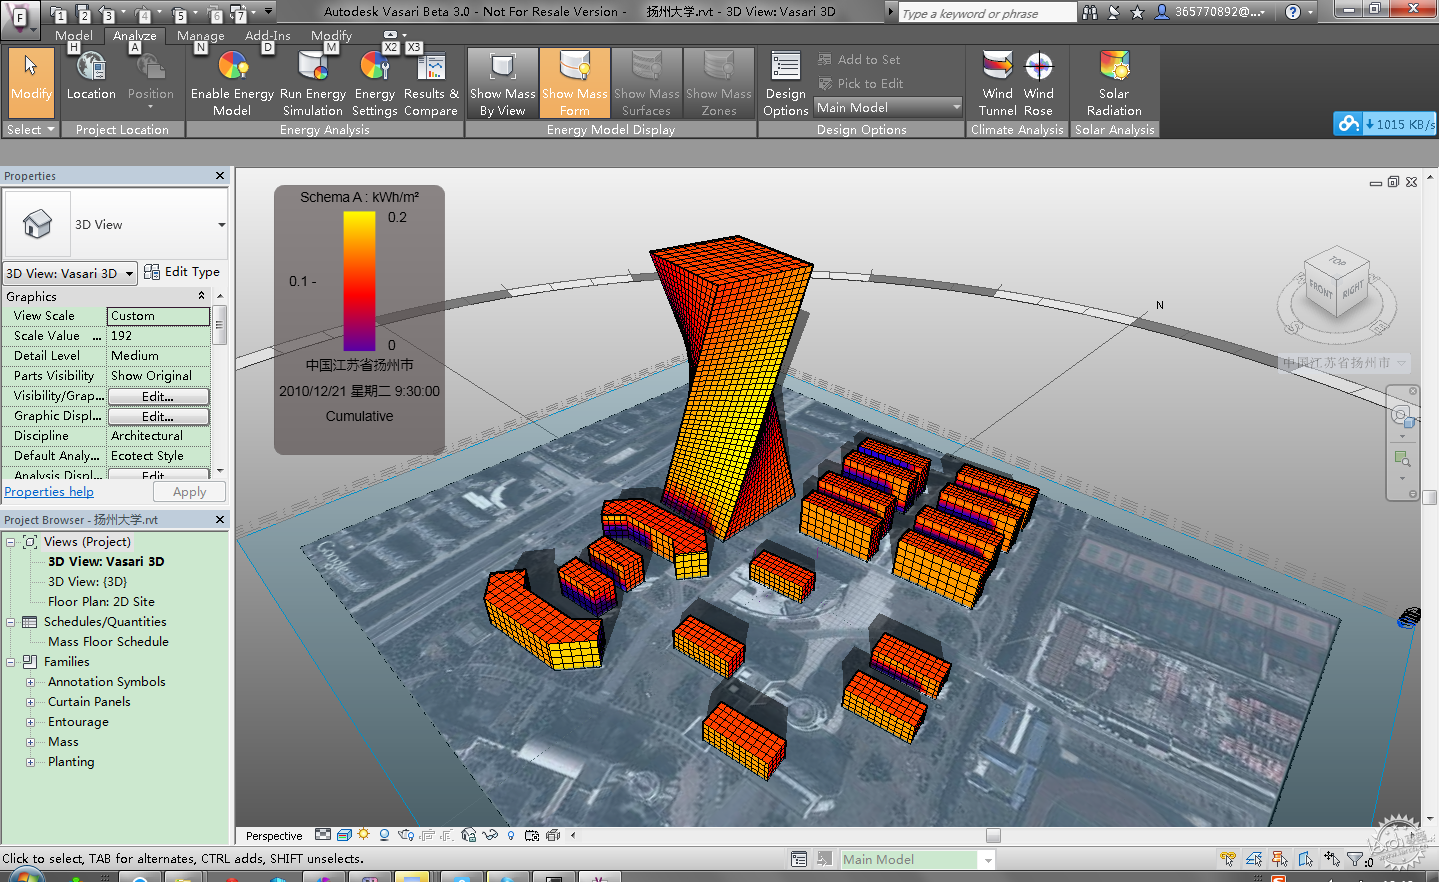Click the Properties help link

point(49,492)
